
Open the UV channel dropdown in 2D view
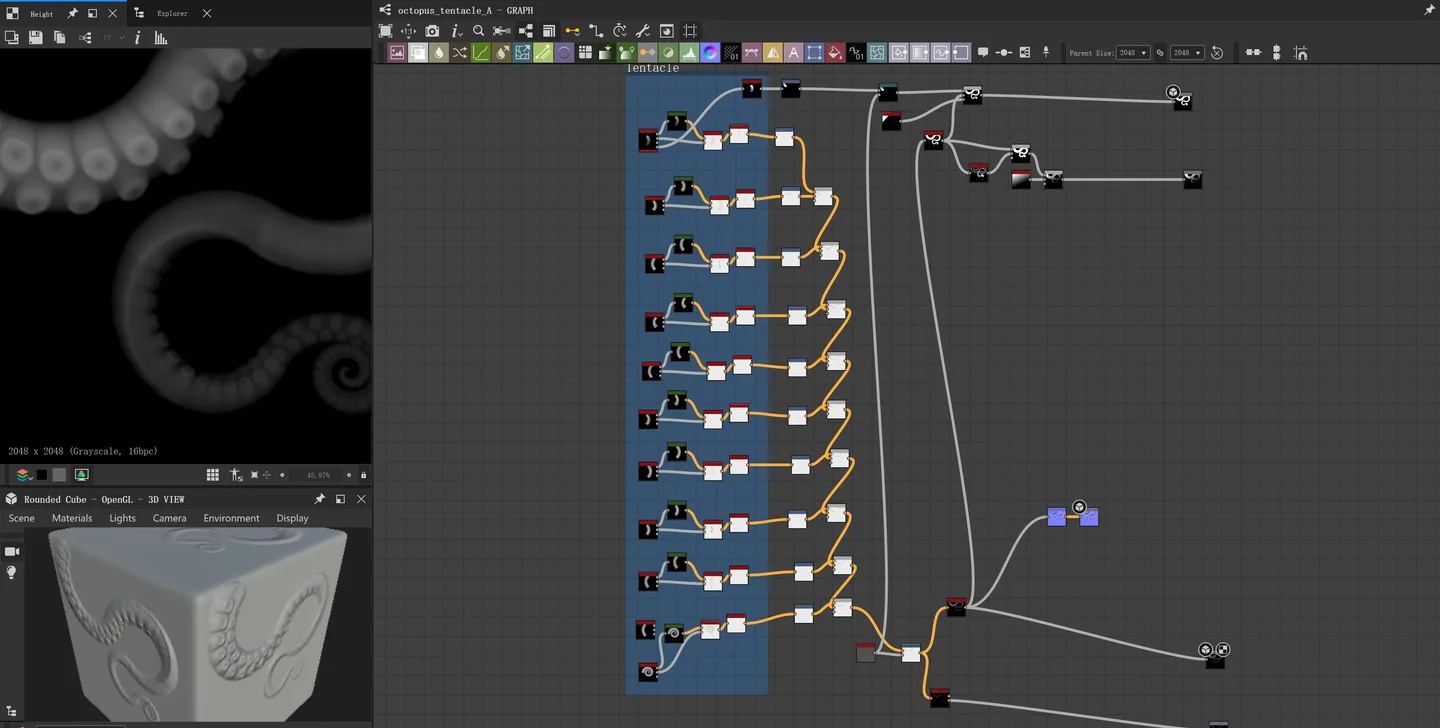(113, 38)
